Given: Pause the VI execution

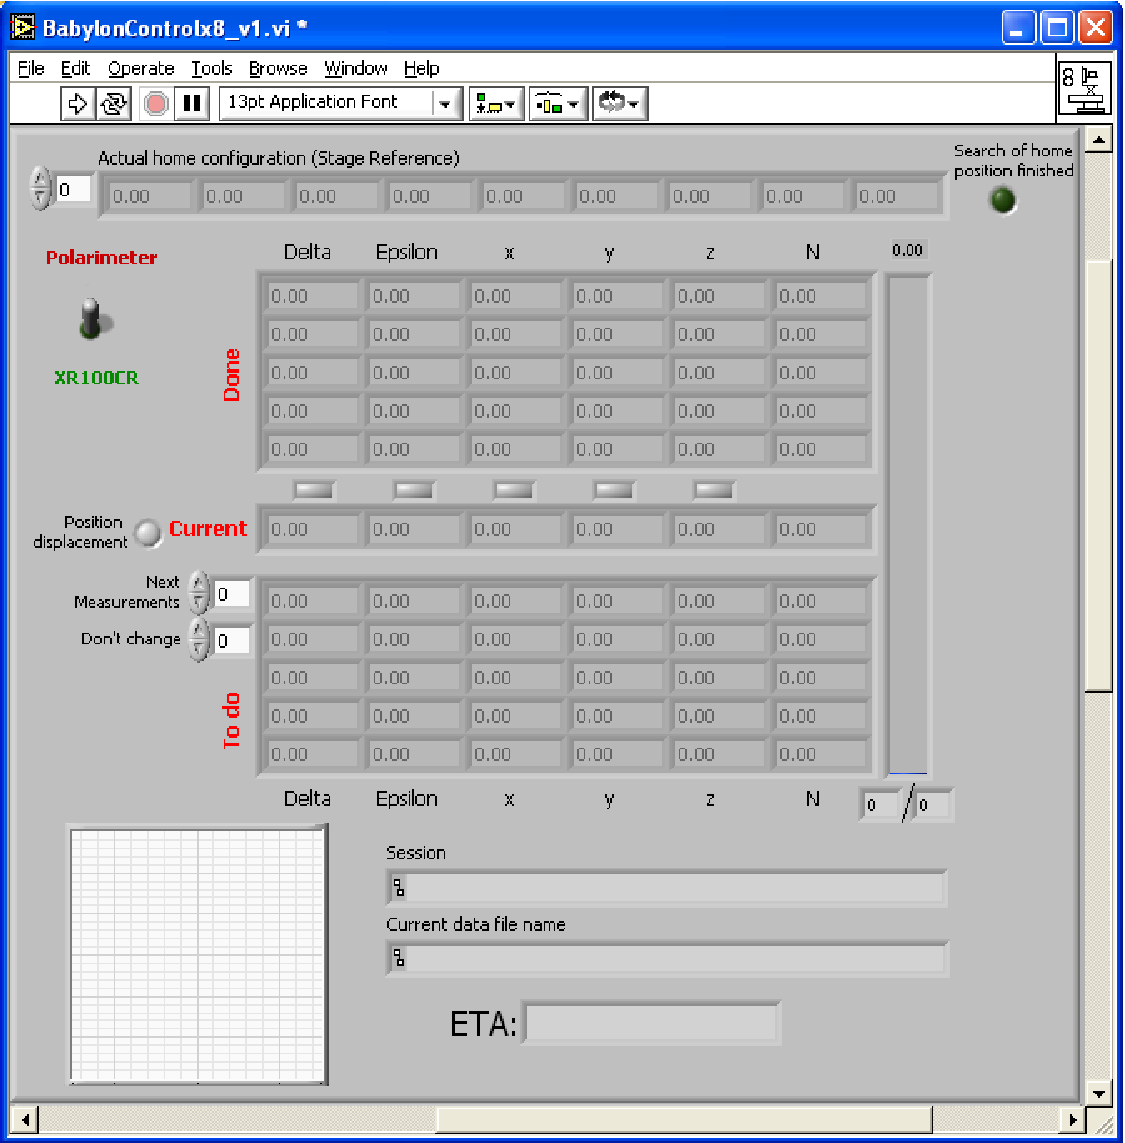Looking at the screenshot, I should [x=192, y=103].
